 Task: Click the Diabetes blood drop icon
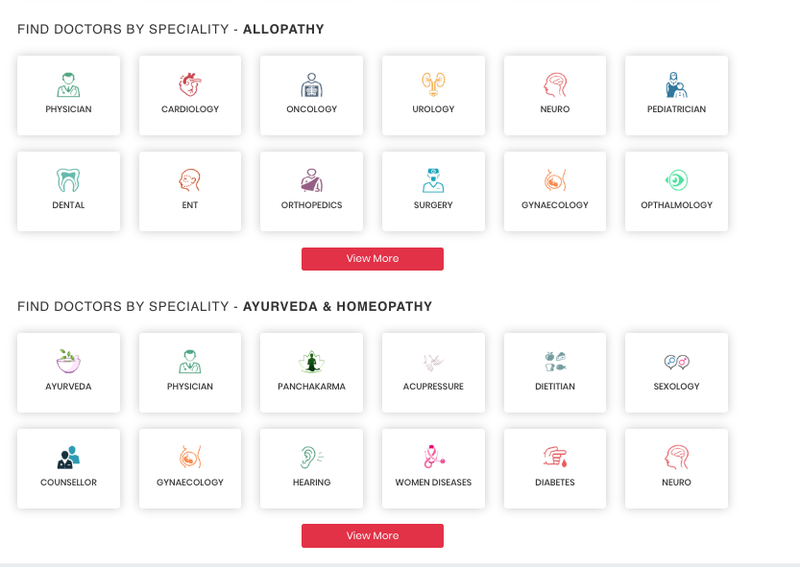tap(555, 457)
